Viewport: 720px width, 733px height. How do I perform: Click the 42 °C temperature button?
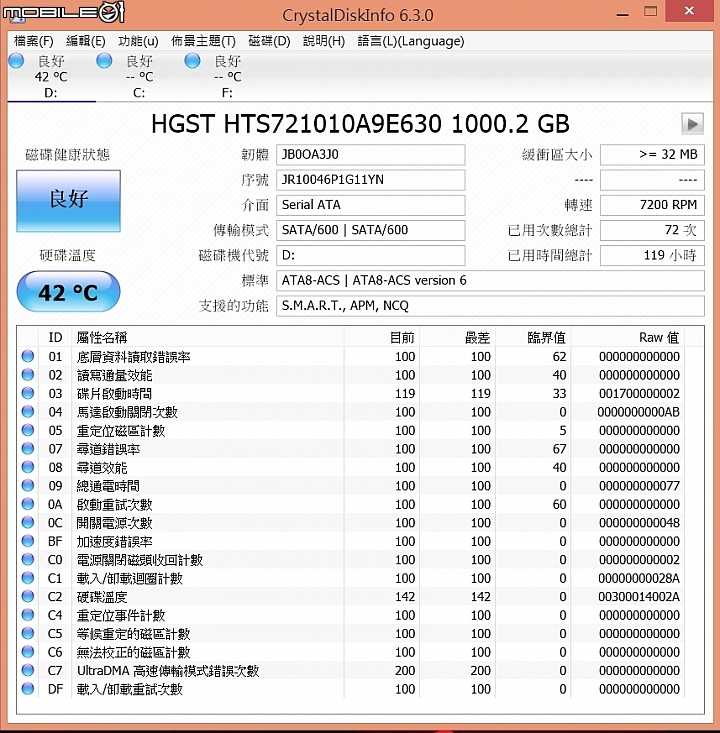pyautogui.click(x=68, y=292)
